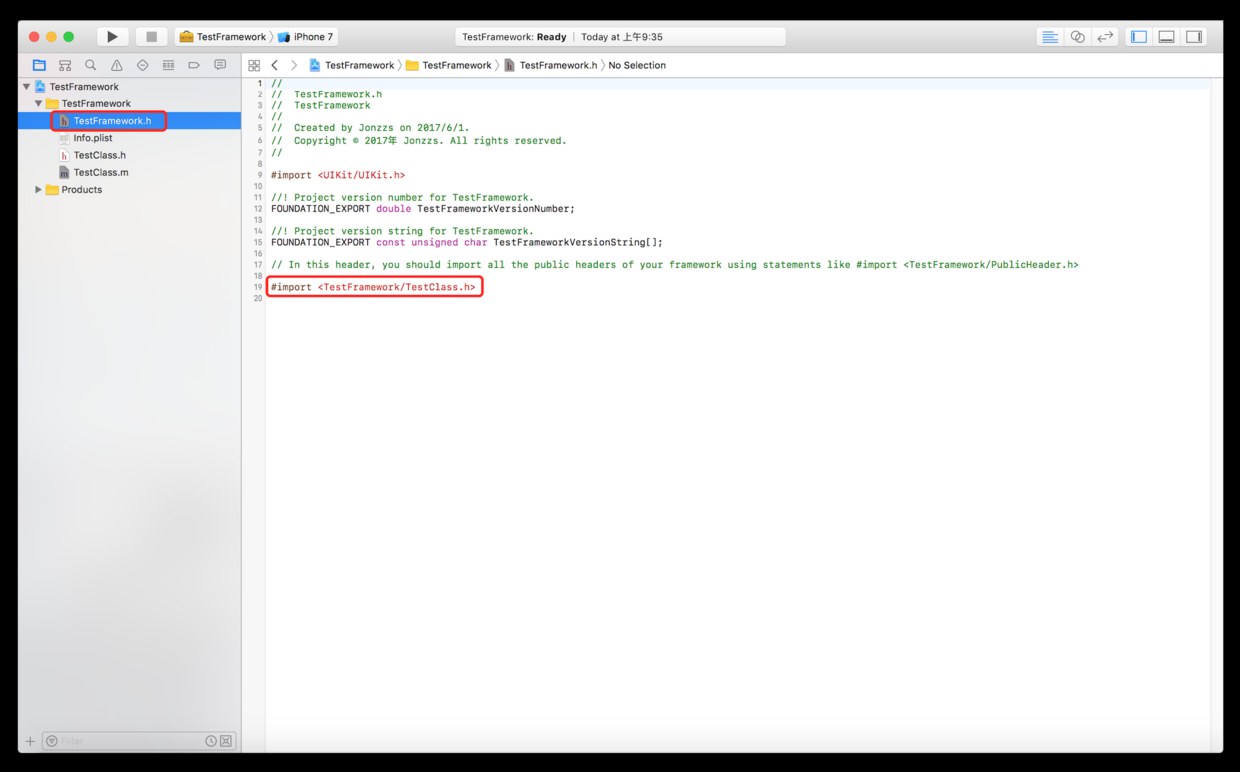Switch to the Version editor
1240x772 pixels.
coord(1105,37)
